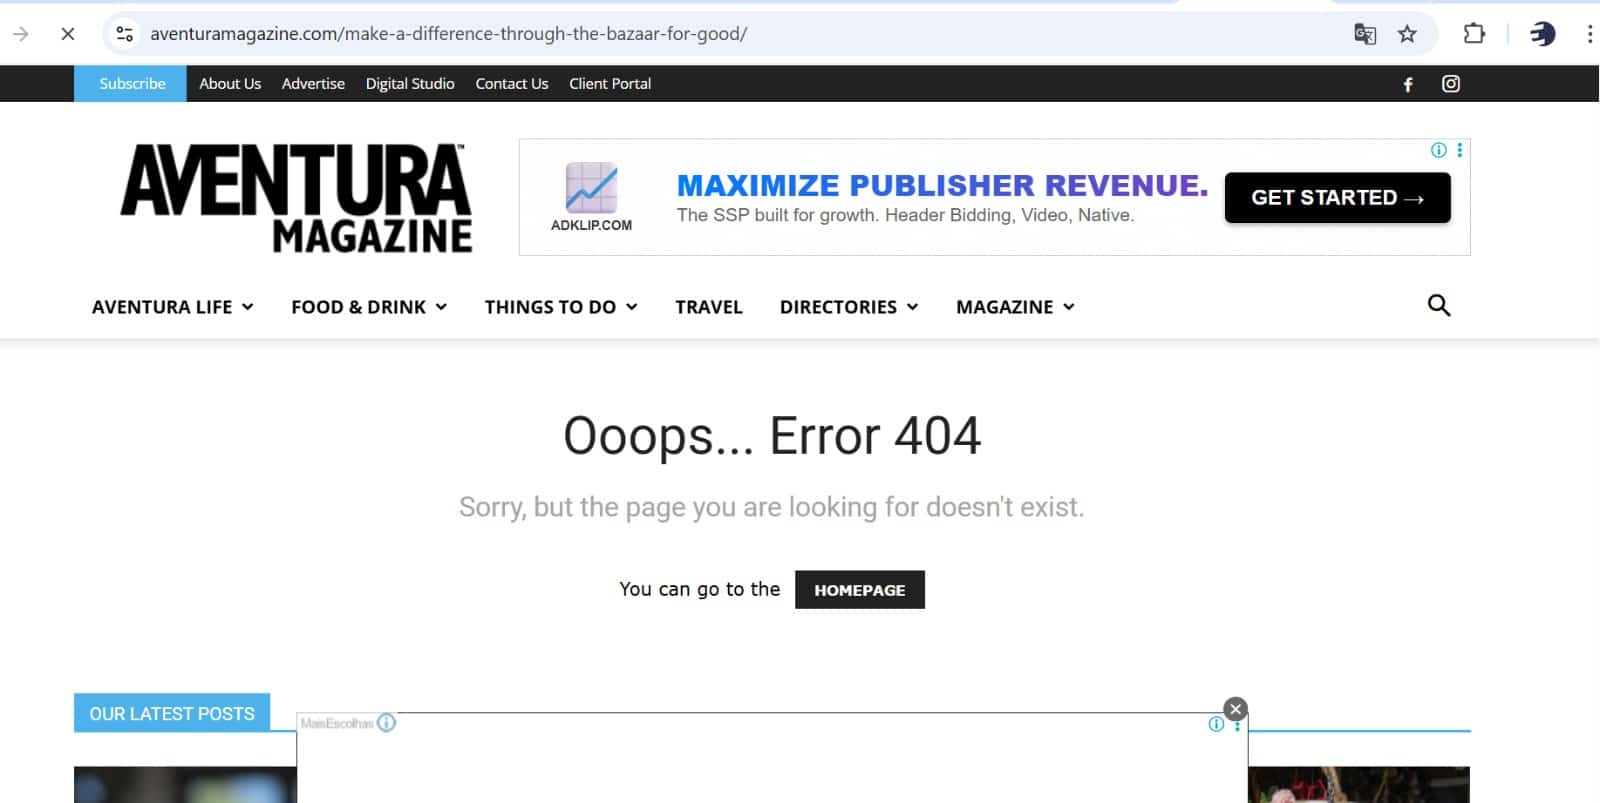
Task: Open the About Us page link
Action: [230, 84]
